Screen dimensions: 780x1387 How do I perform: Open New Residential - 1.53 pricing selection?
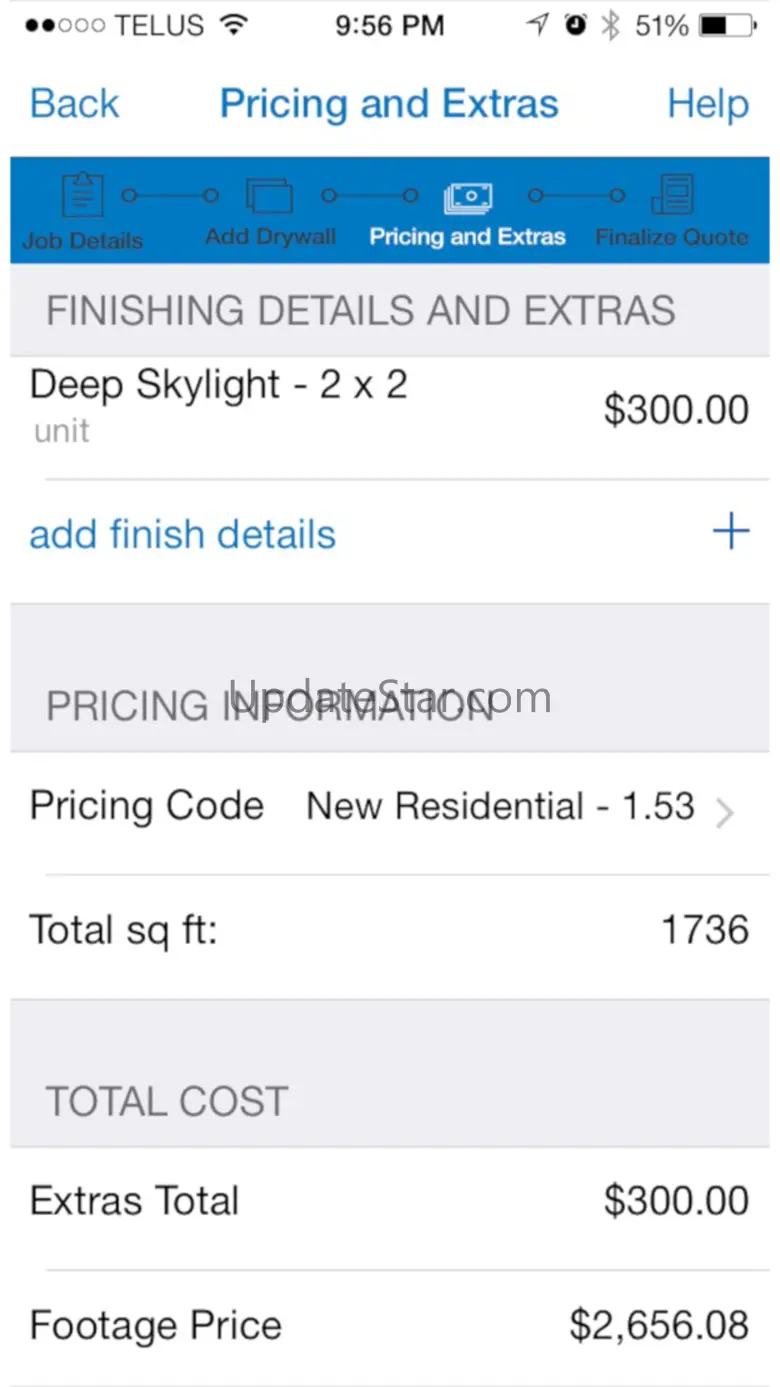tap(500, 806)
